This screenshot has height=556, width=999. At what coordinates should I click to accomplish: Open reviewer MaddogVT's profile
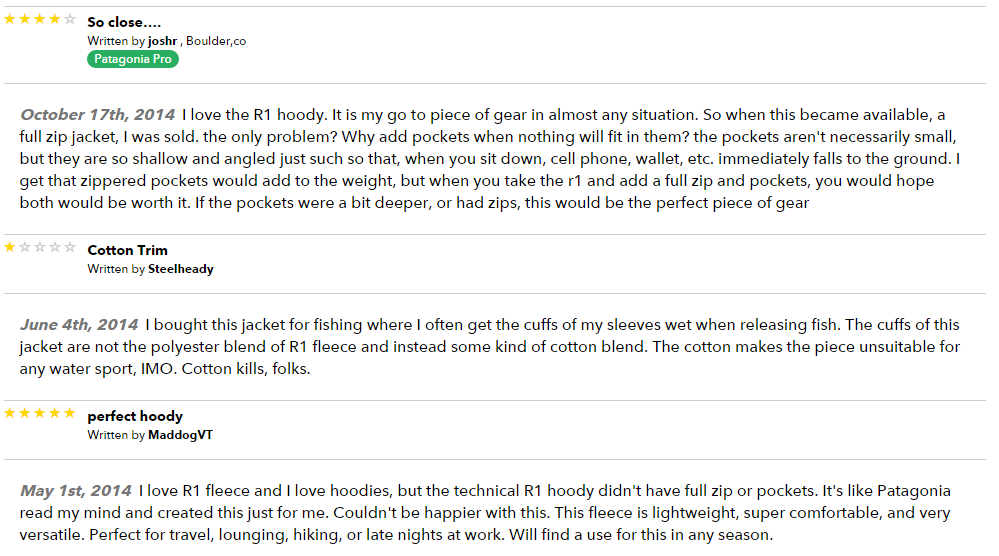click(x=180, y=435)
